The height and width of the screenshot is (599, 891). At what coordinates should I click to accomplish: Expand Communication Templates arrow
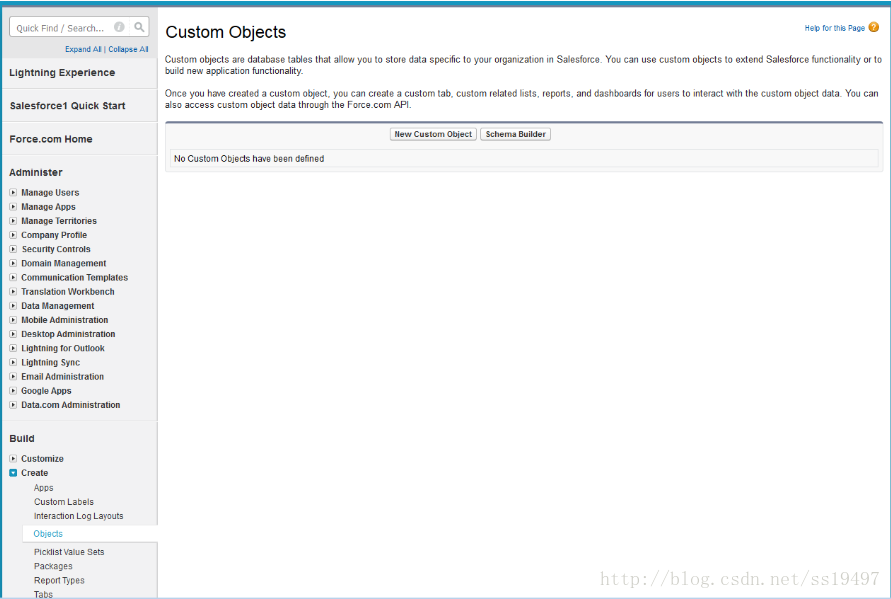pyautogui.click(x=13, y=277)
